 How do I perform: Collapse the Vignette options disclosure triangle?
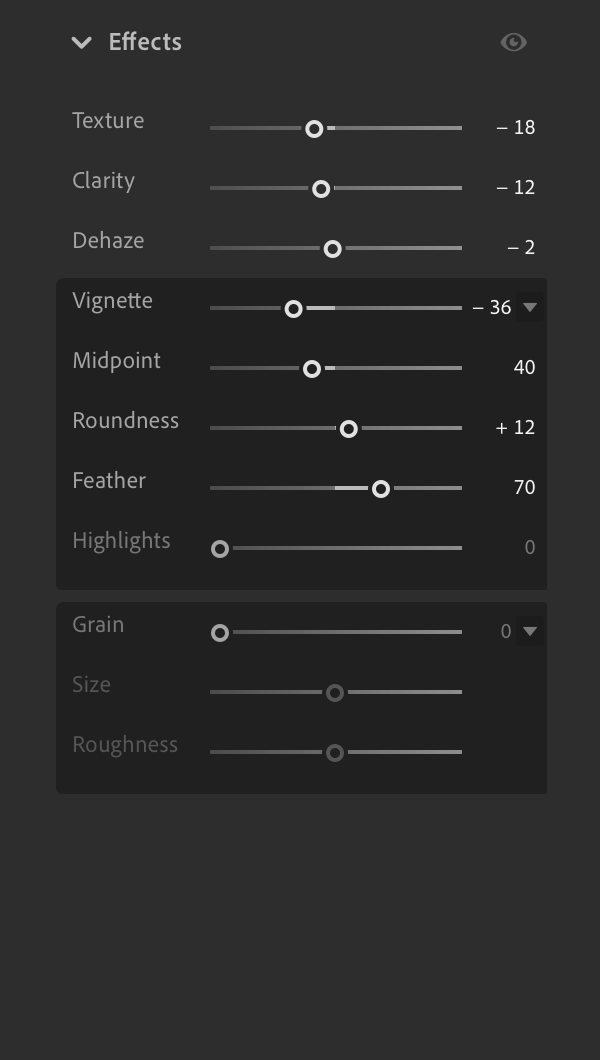click(530, 307)
